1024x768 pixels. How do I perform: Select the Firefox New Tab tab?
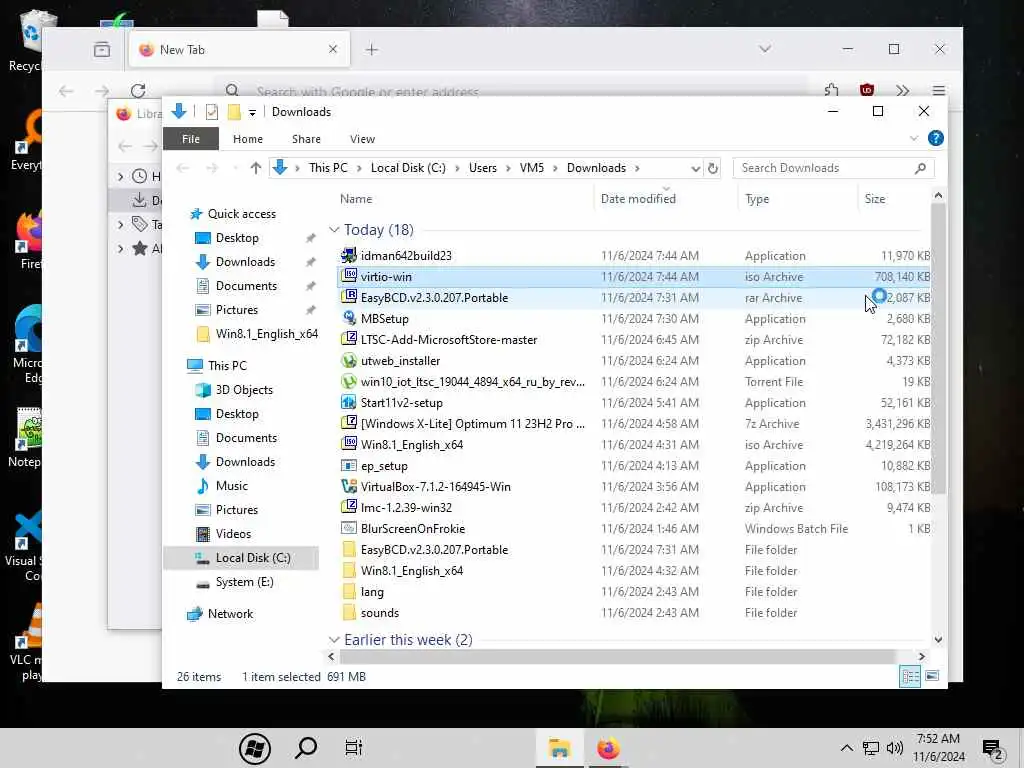click(239, 50)
